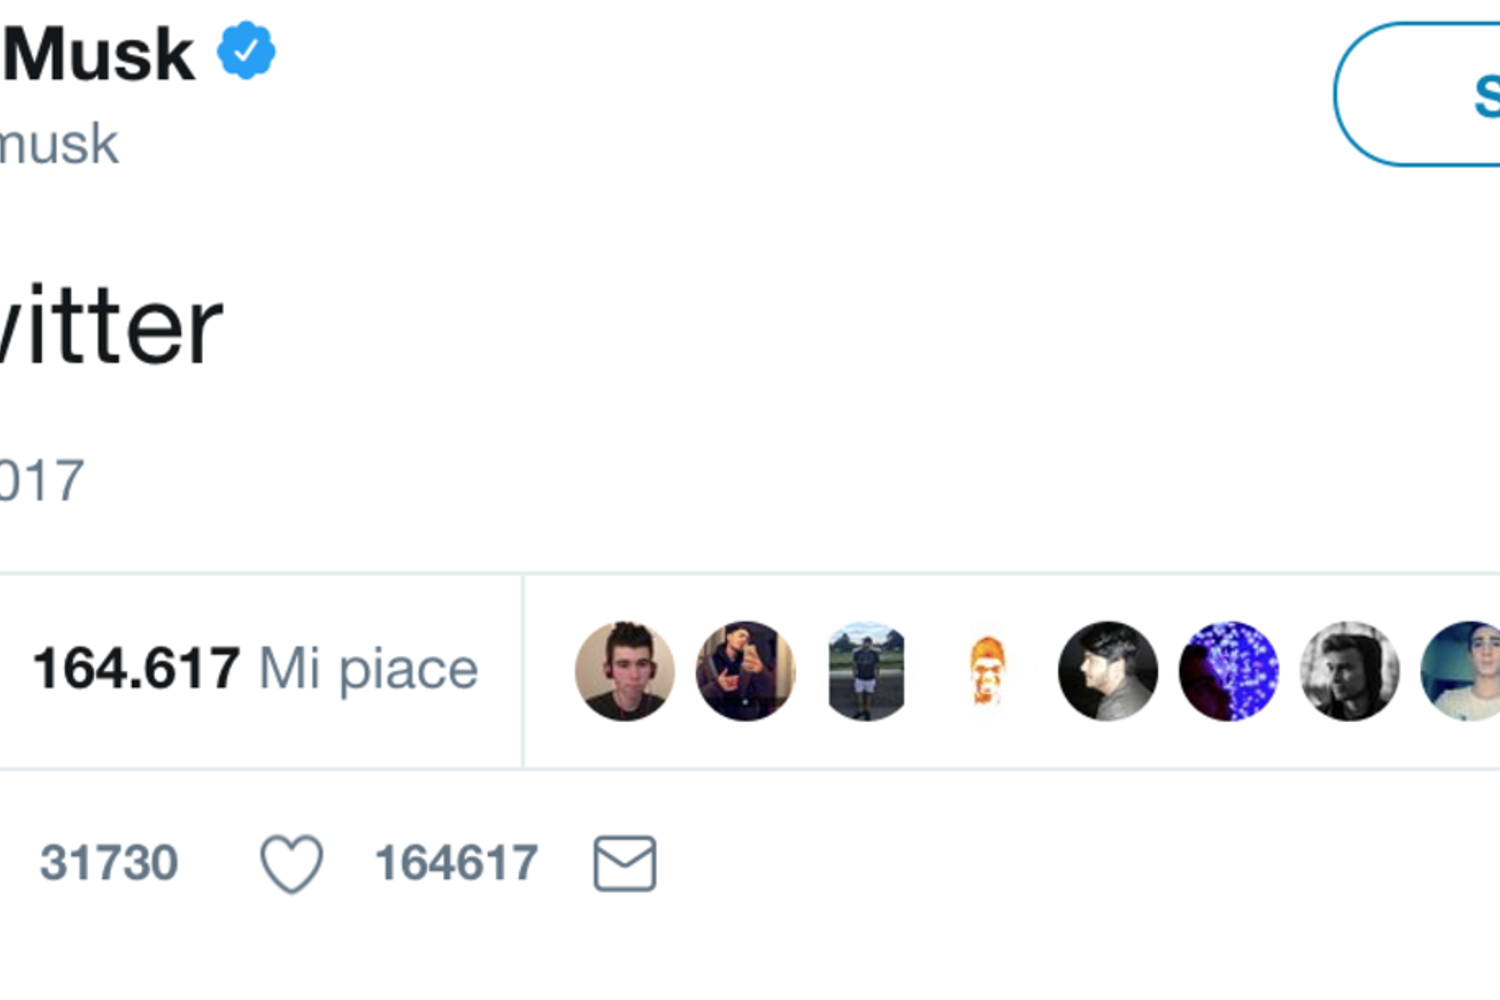Click the blue sparkling lights avatar

(1229, 671)
